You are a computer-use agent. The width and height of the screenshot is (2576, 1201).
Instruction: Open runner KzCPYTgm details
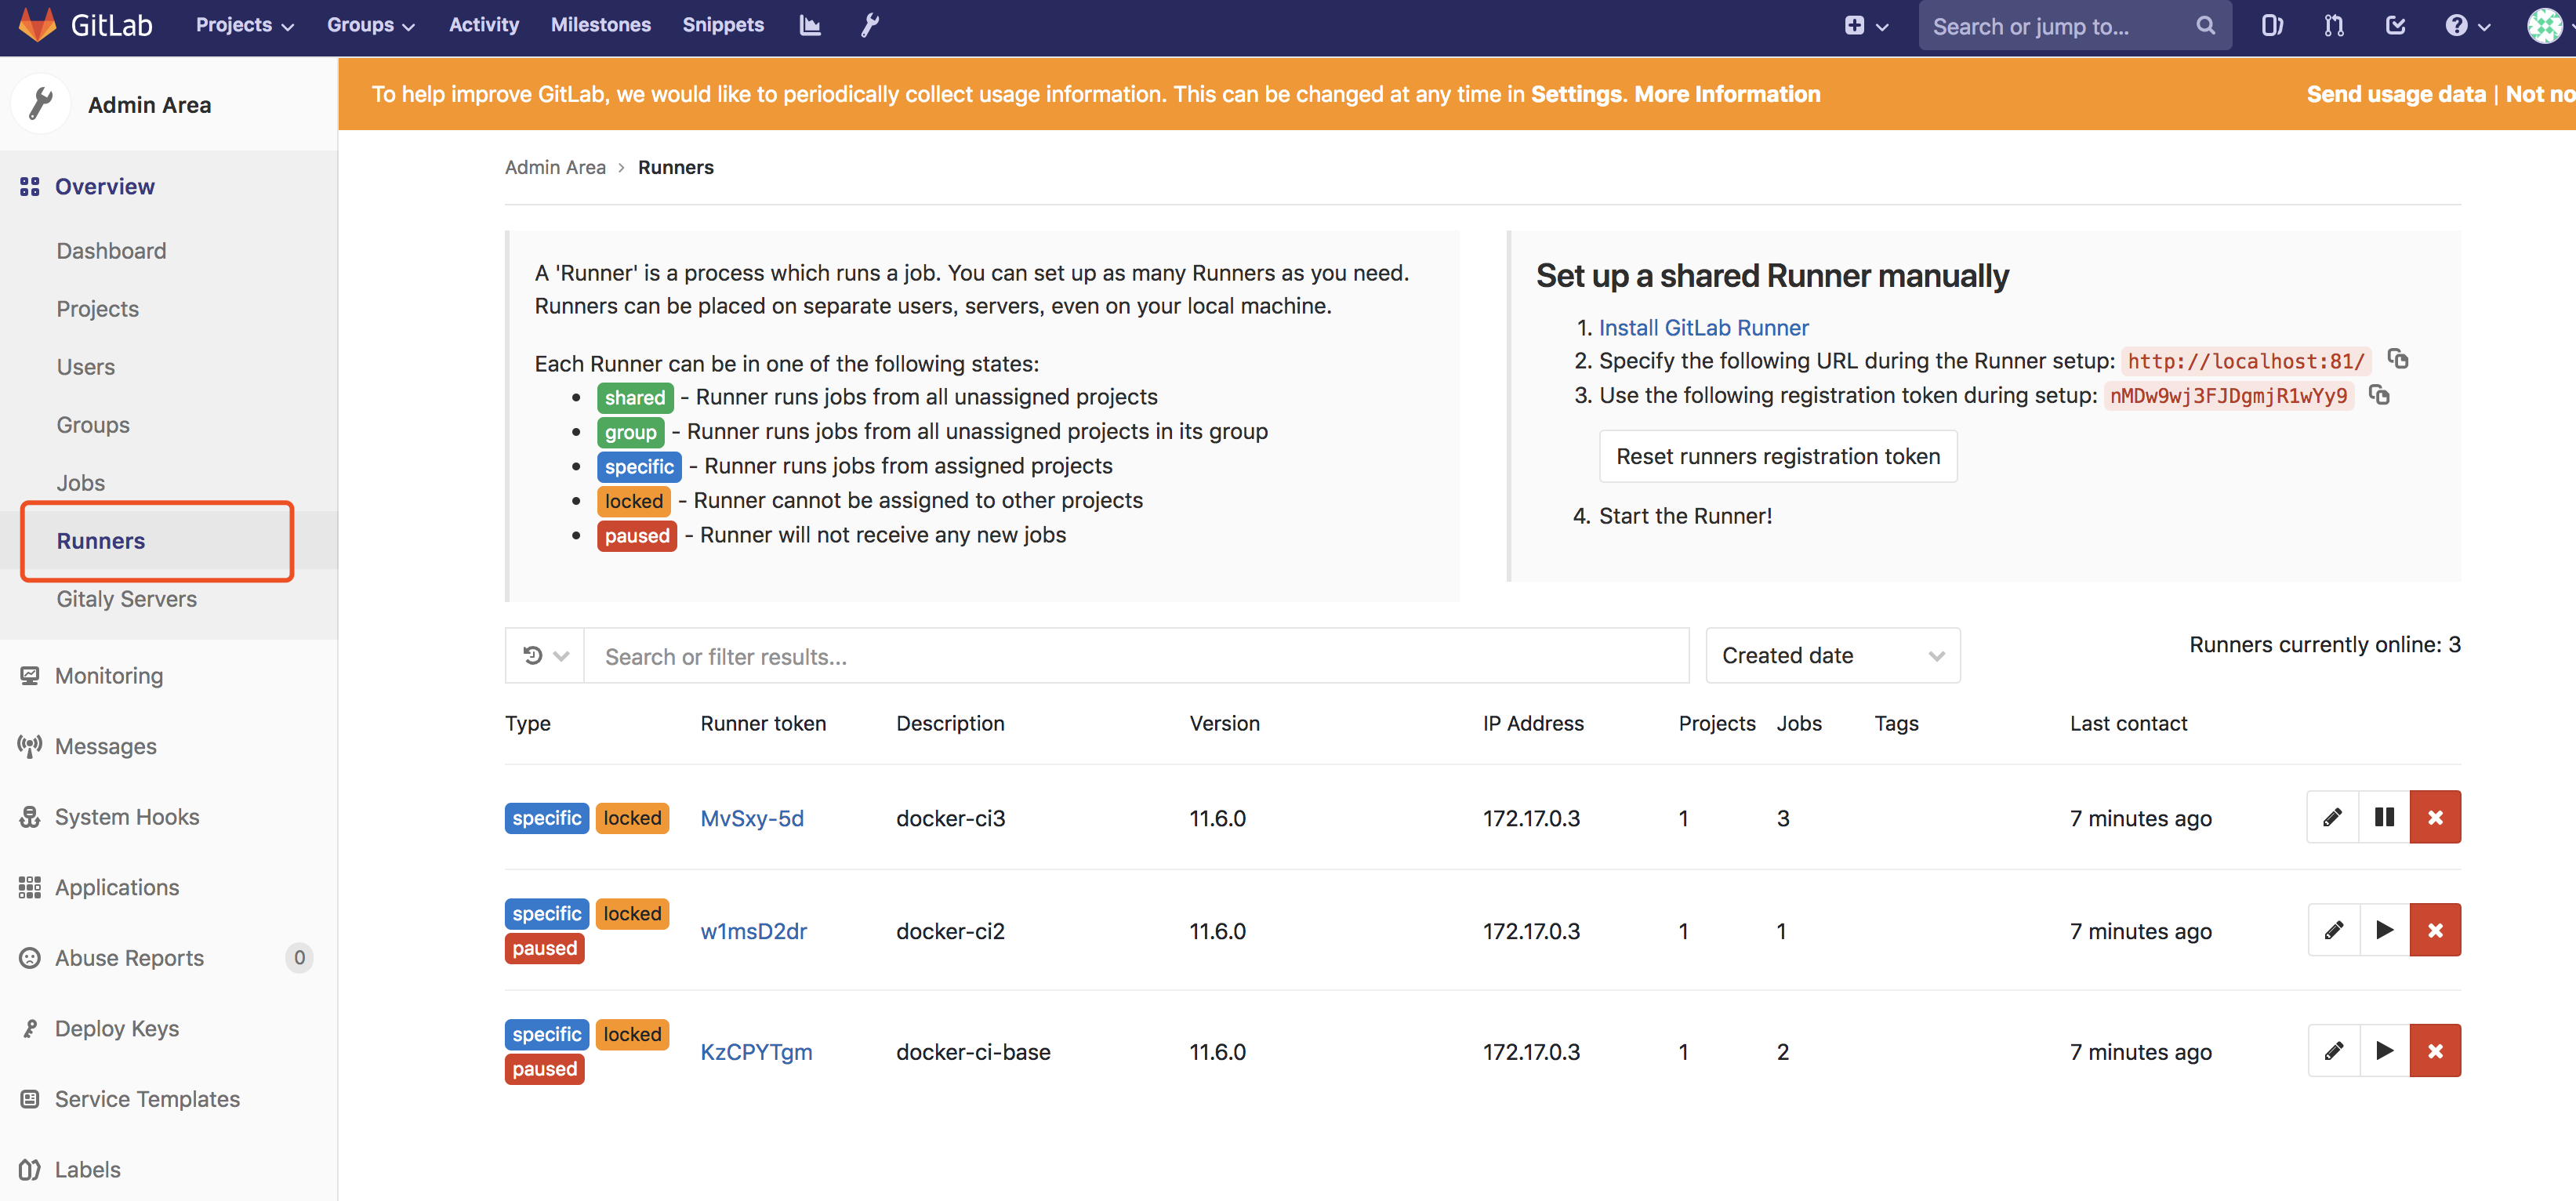click(756, 1051)
